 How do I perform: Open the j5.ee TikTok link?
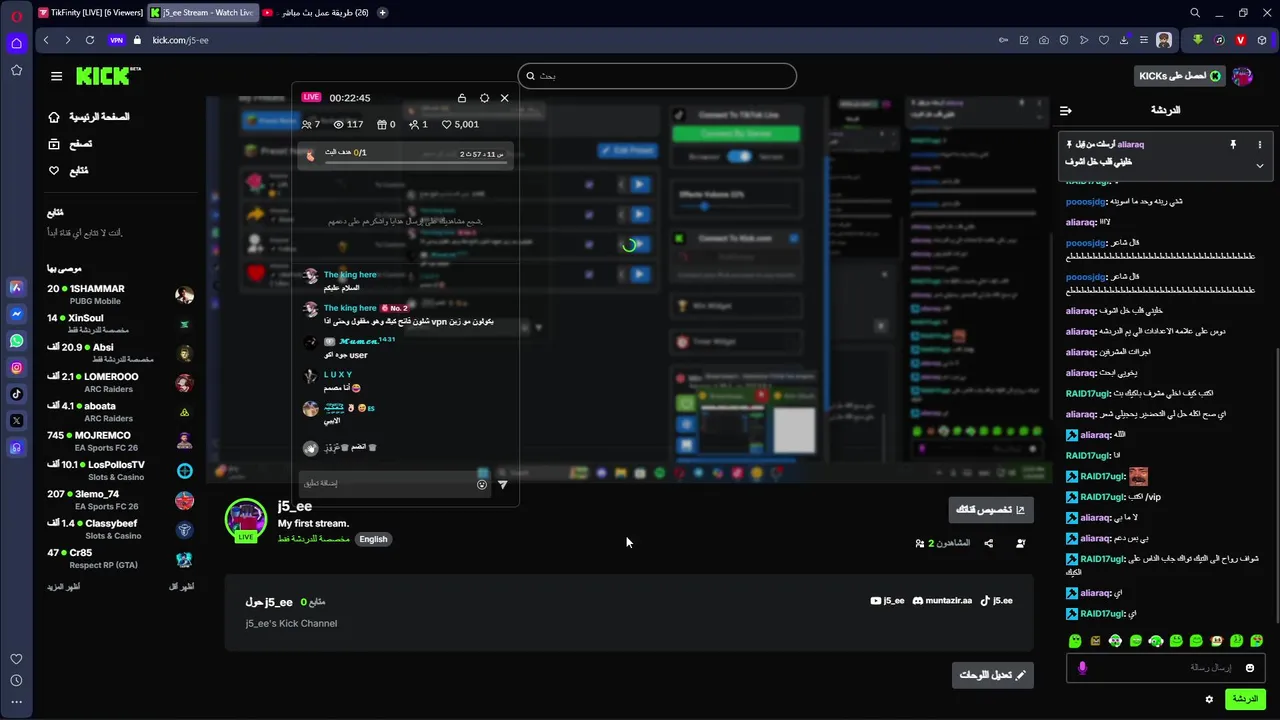(x=996, y=601)
